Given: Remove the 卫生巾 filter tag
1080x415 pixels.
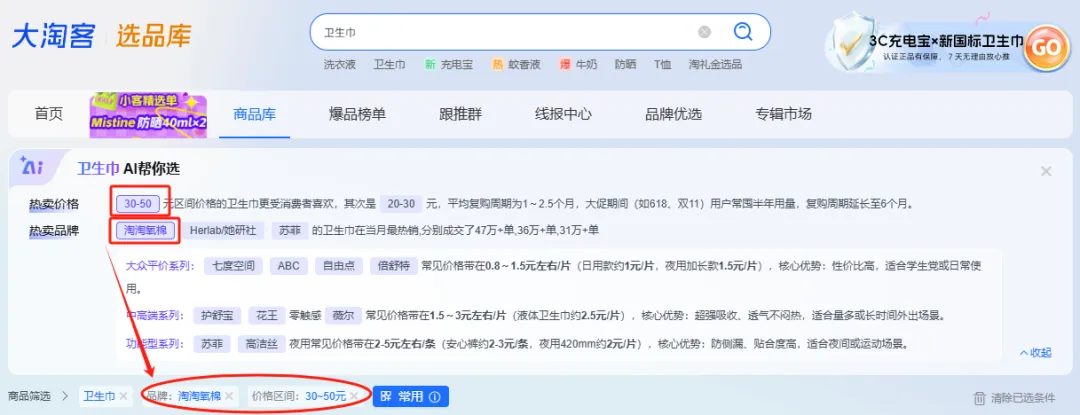Looking at the screenshot, I should (123, 396).
